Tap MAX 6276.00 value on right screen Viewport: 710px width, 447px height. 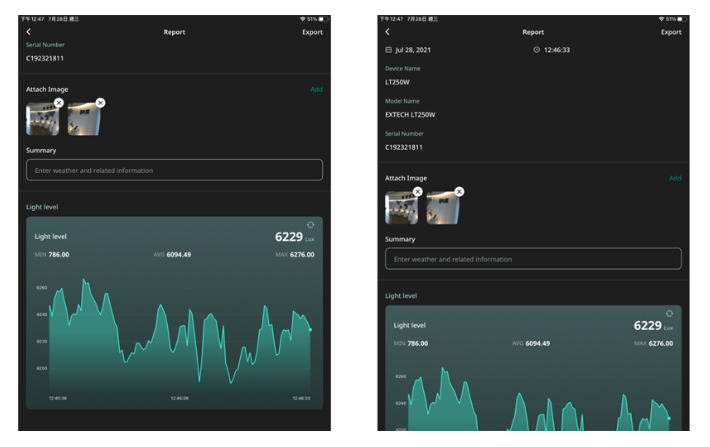[653, 343]
